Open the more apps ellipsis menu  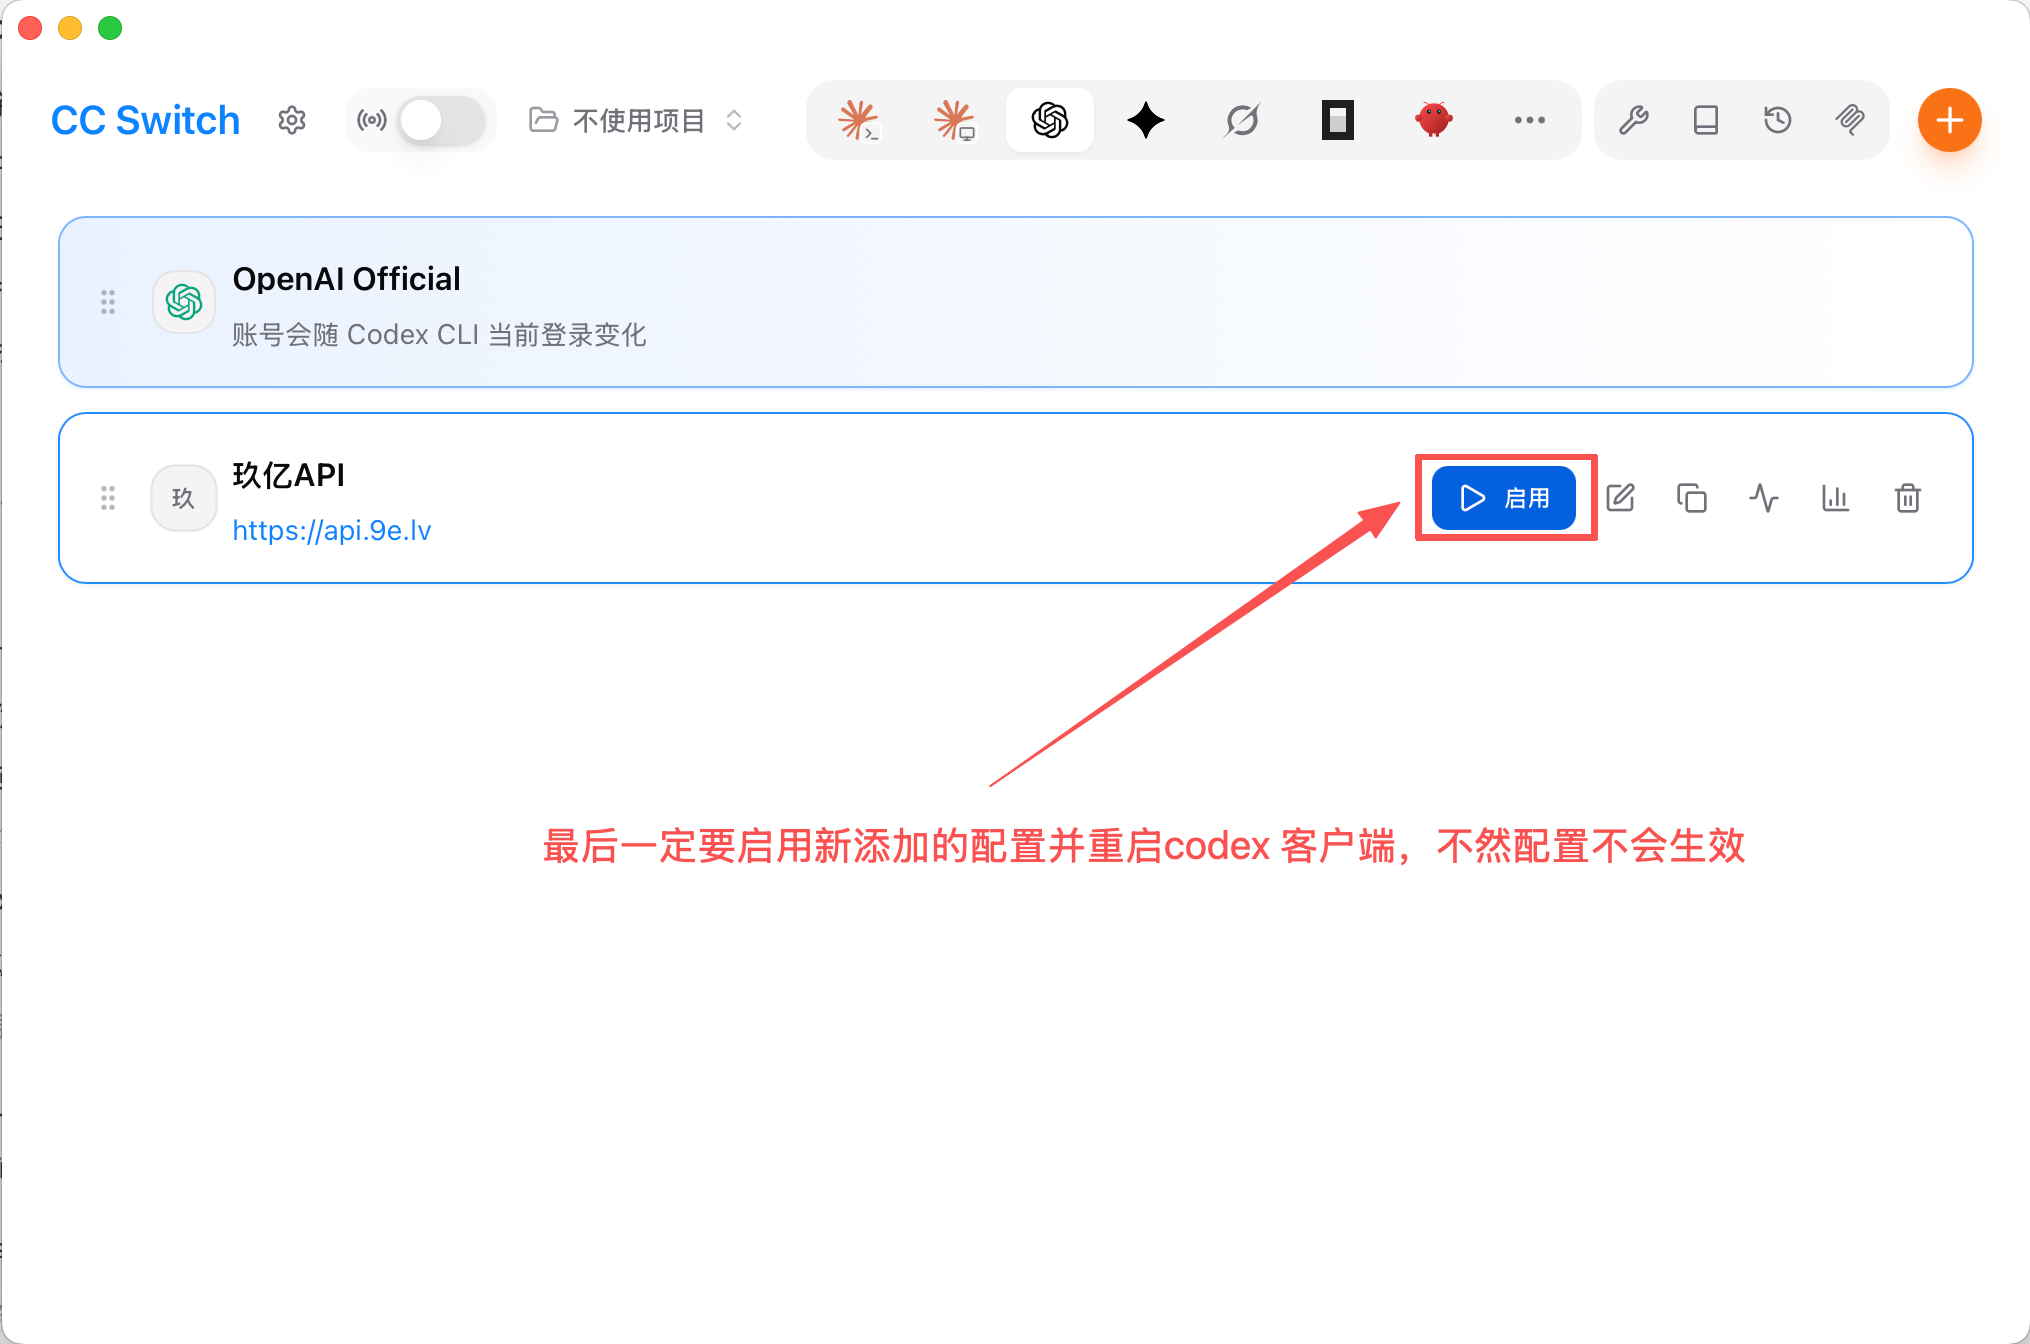(x=1530, y=120)
